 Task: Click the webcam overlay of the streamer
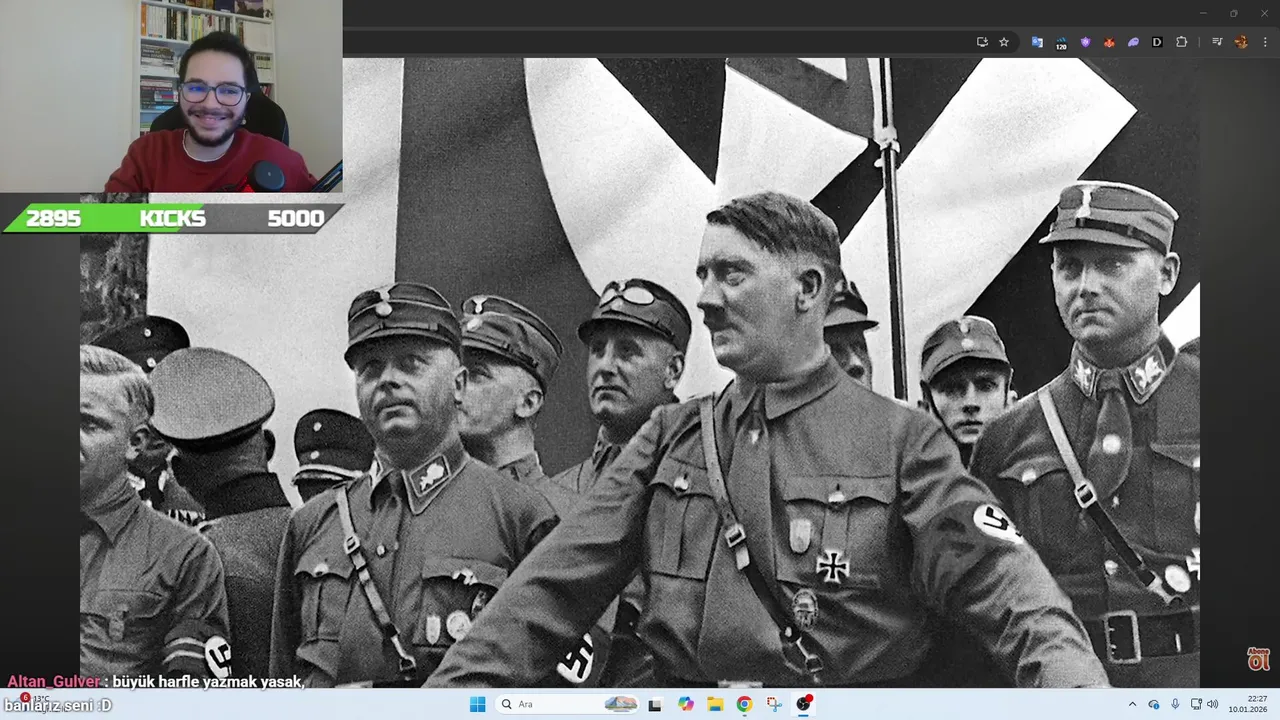pyautogui.click(x=171, y=96)
